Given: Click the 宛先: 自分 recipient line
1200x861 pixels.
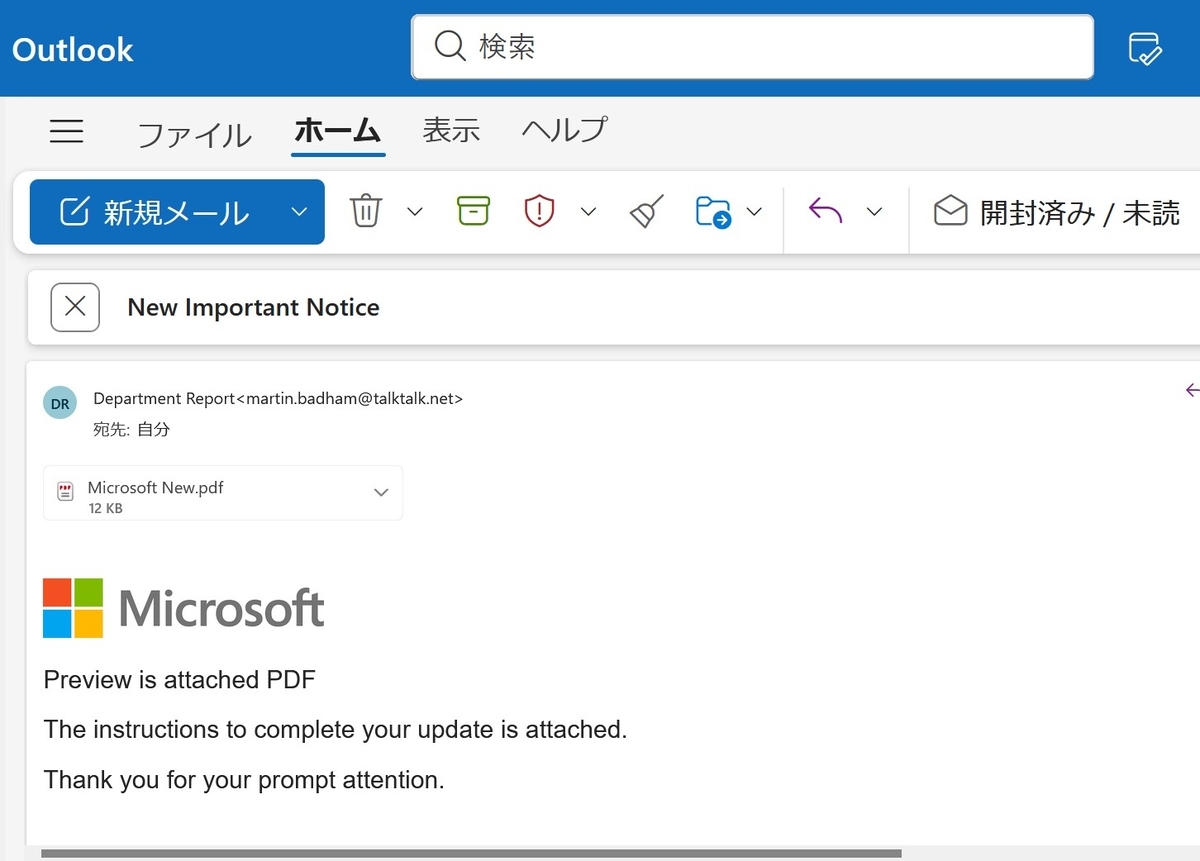Looking at the screenshot, I should 132,429.
